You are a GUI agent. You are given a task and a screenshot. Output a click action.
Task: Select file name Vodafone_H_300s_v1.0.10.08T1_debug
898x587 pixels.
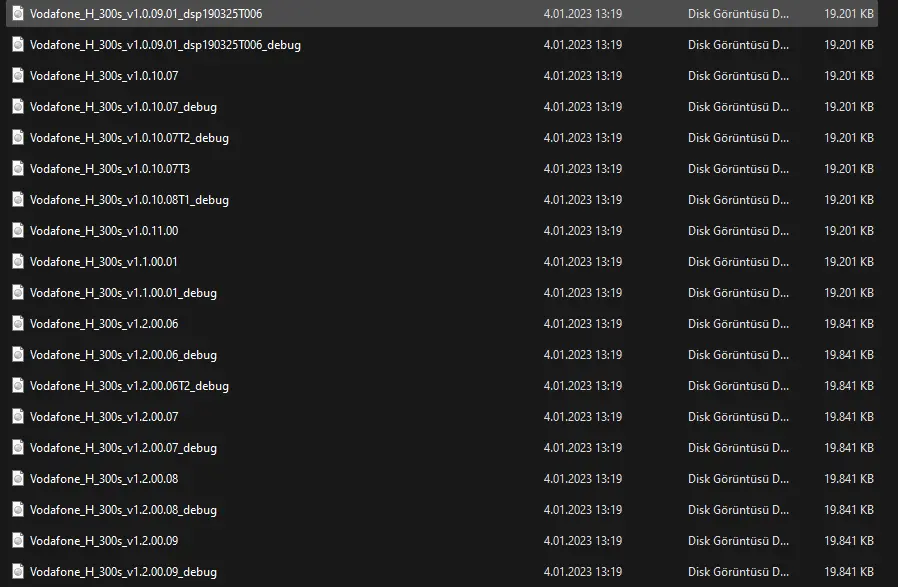(x=129, y=199)
